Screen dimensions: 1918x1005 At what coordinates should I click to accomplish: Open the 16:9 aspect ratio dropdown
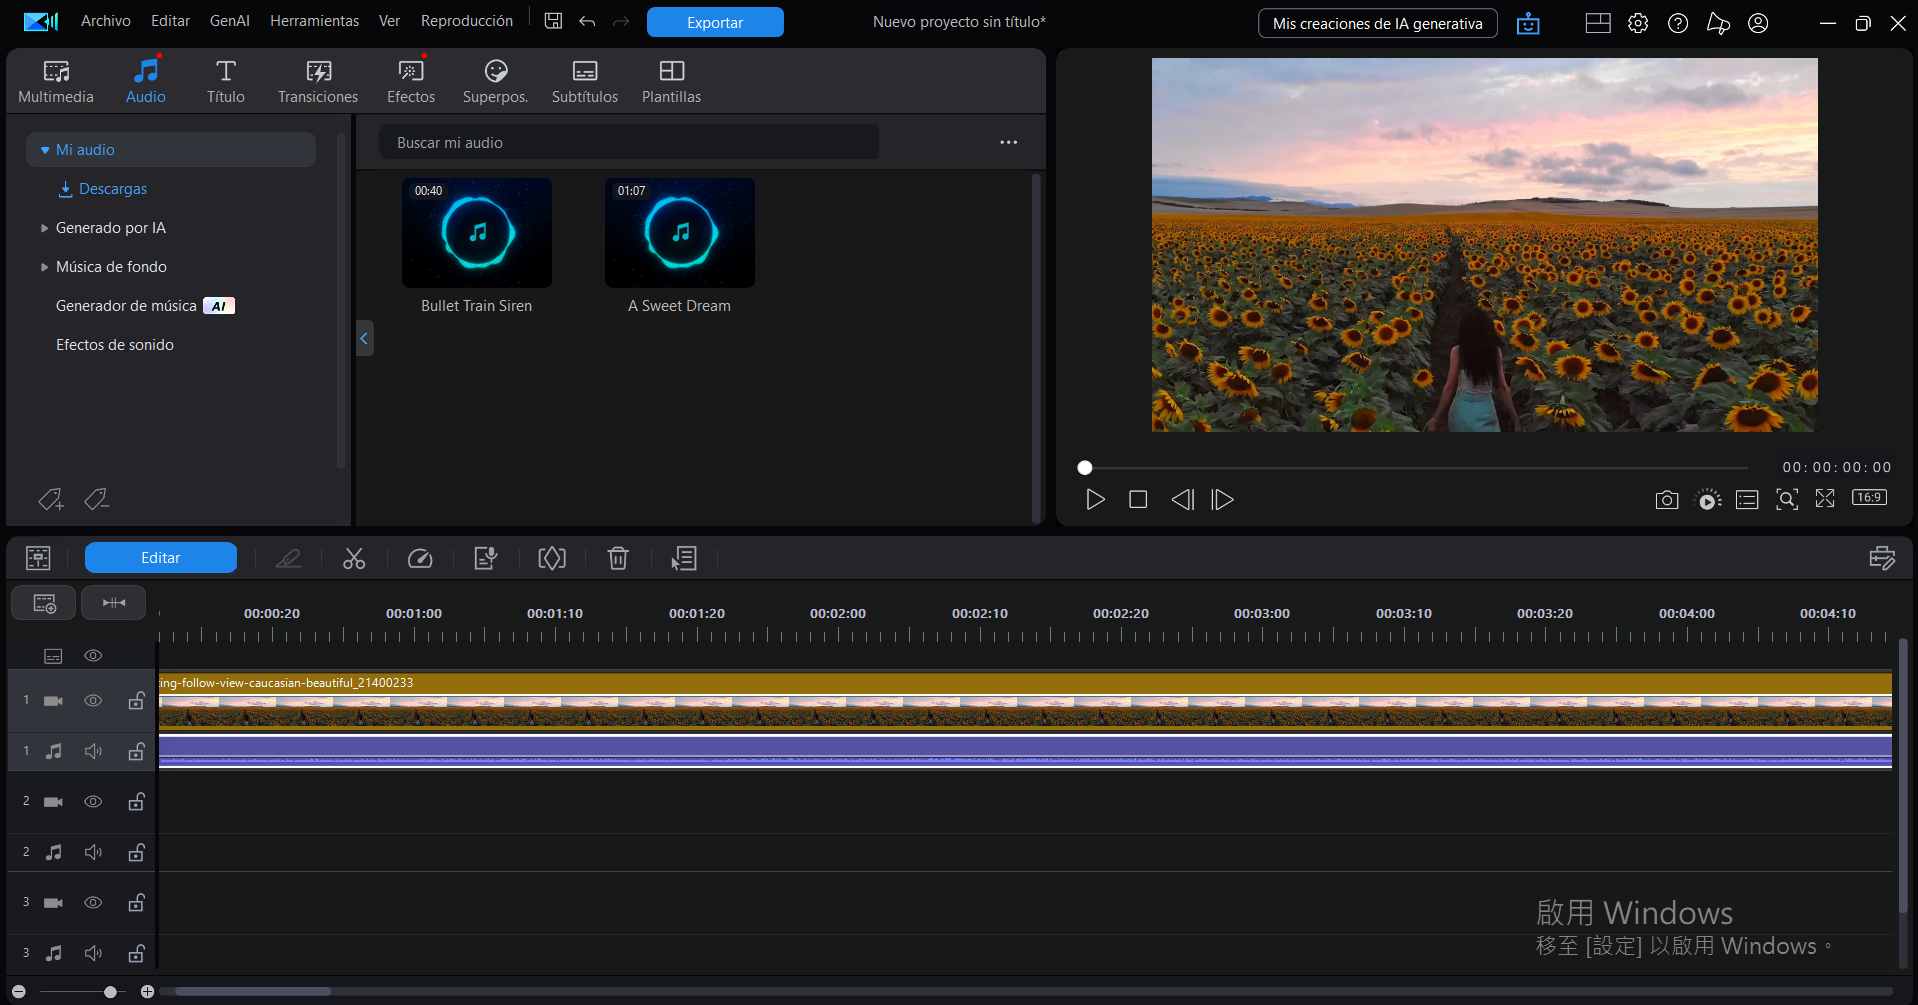click(1869, 498)
